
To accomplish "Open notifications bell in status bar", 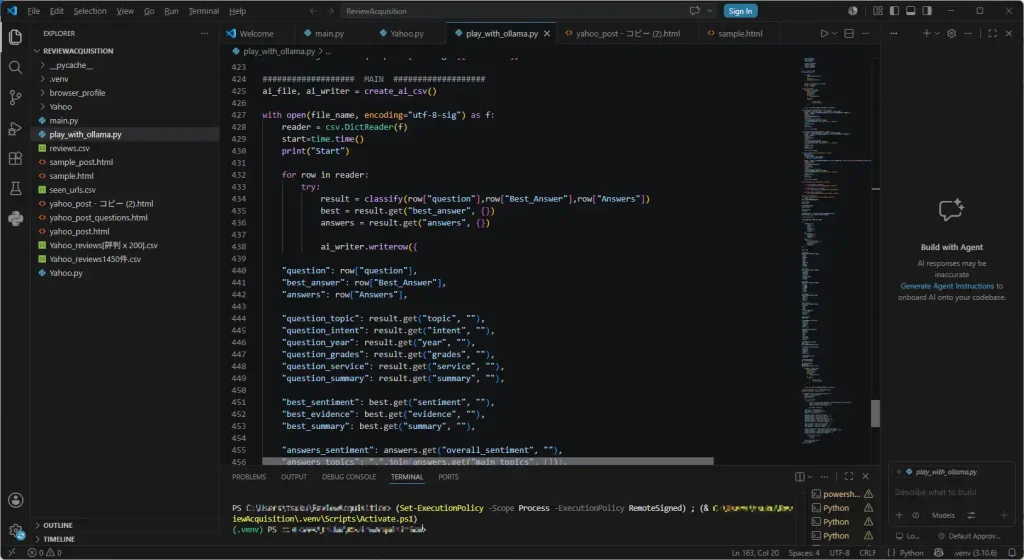I will [1012, 553].
